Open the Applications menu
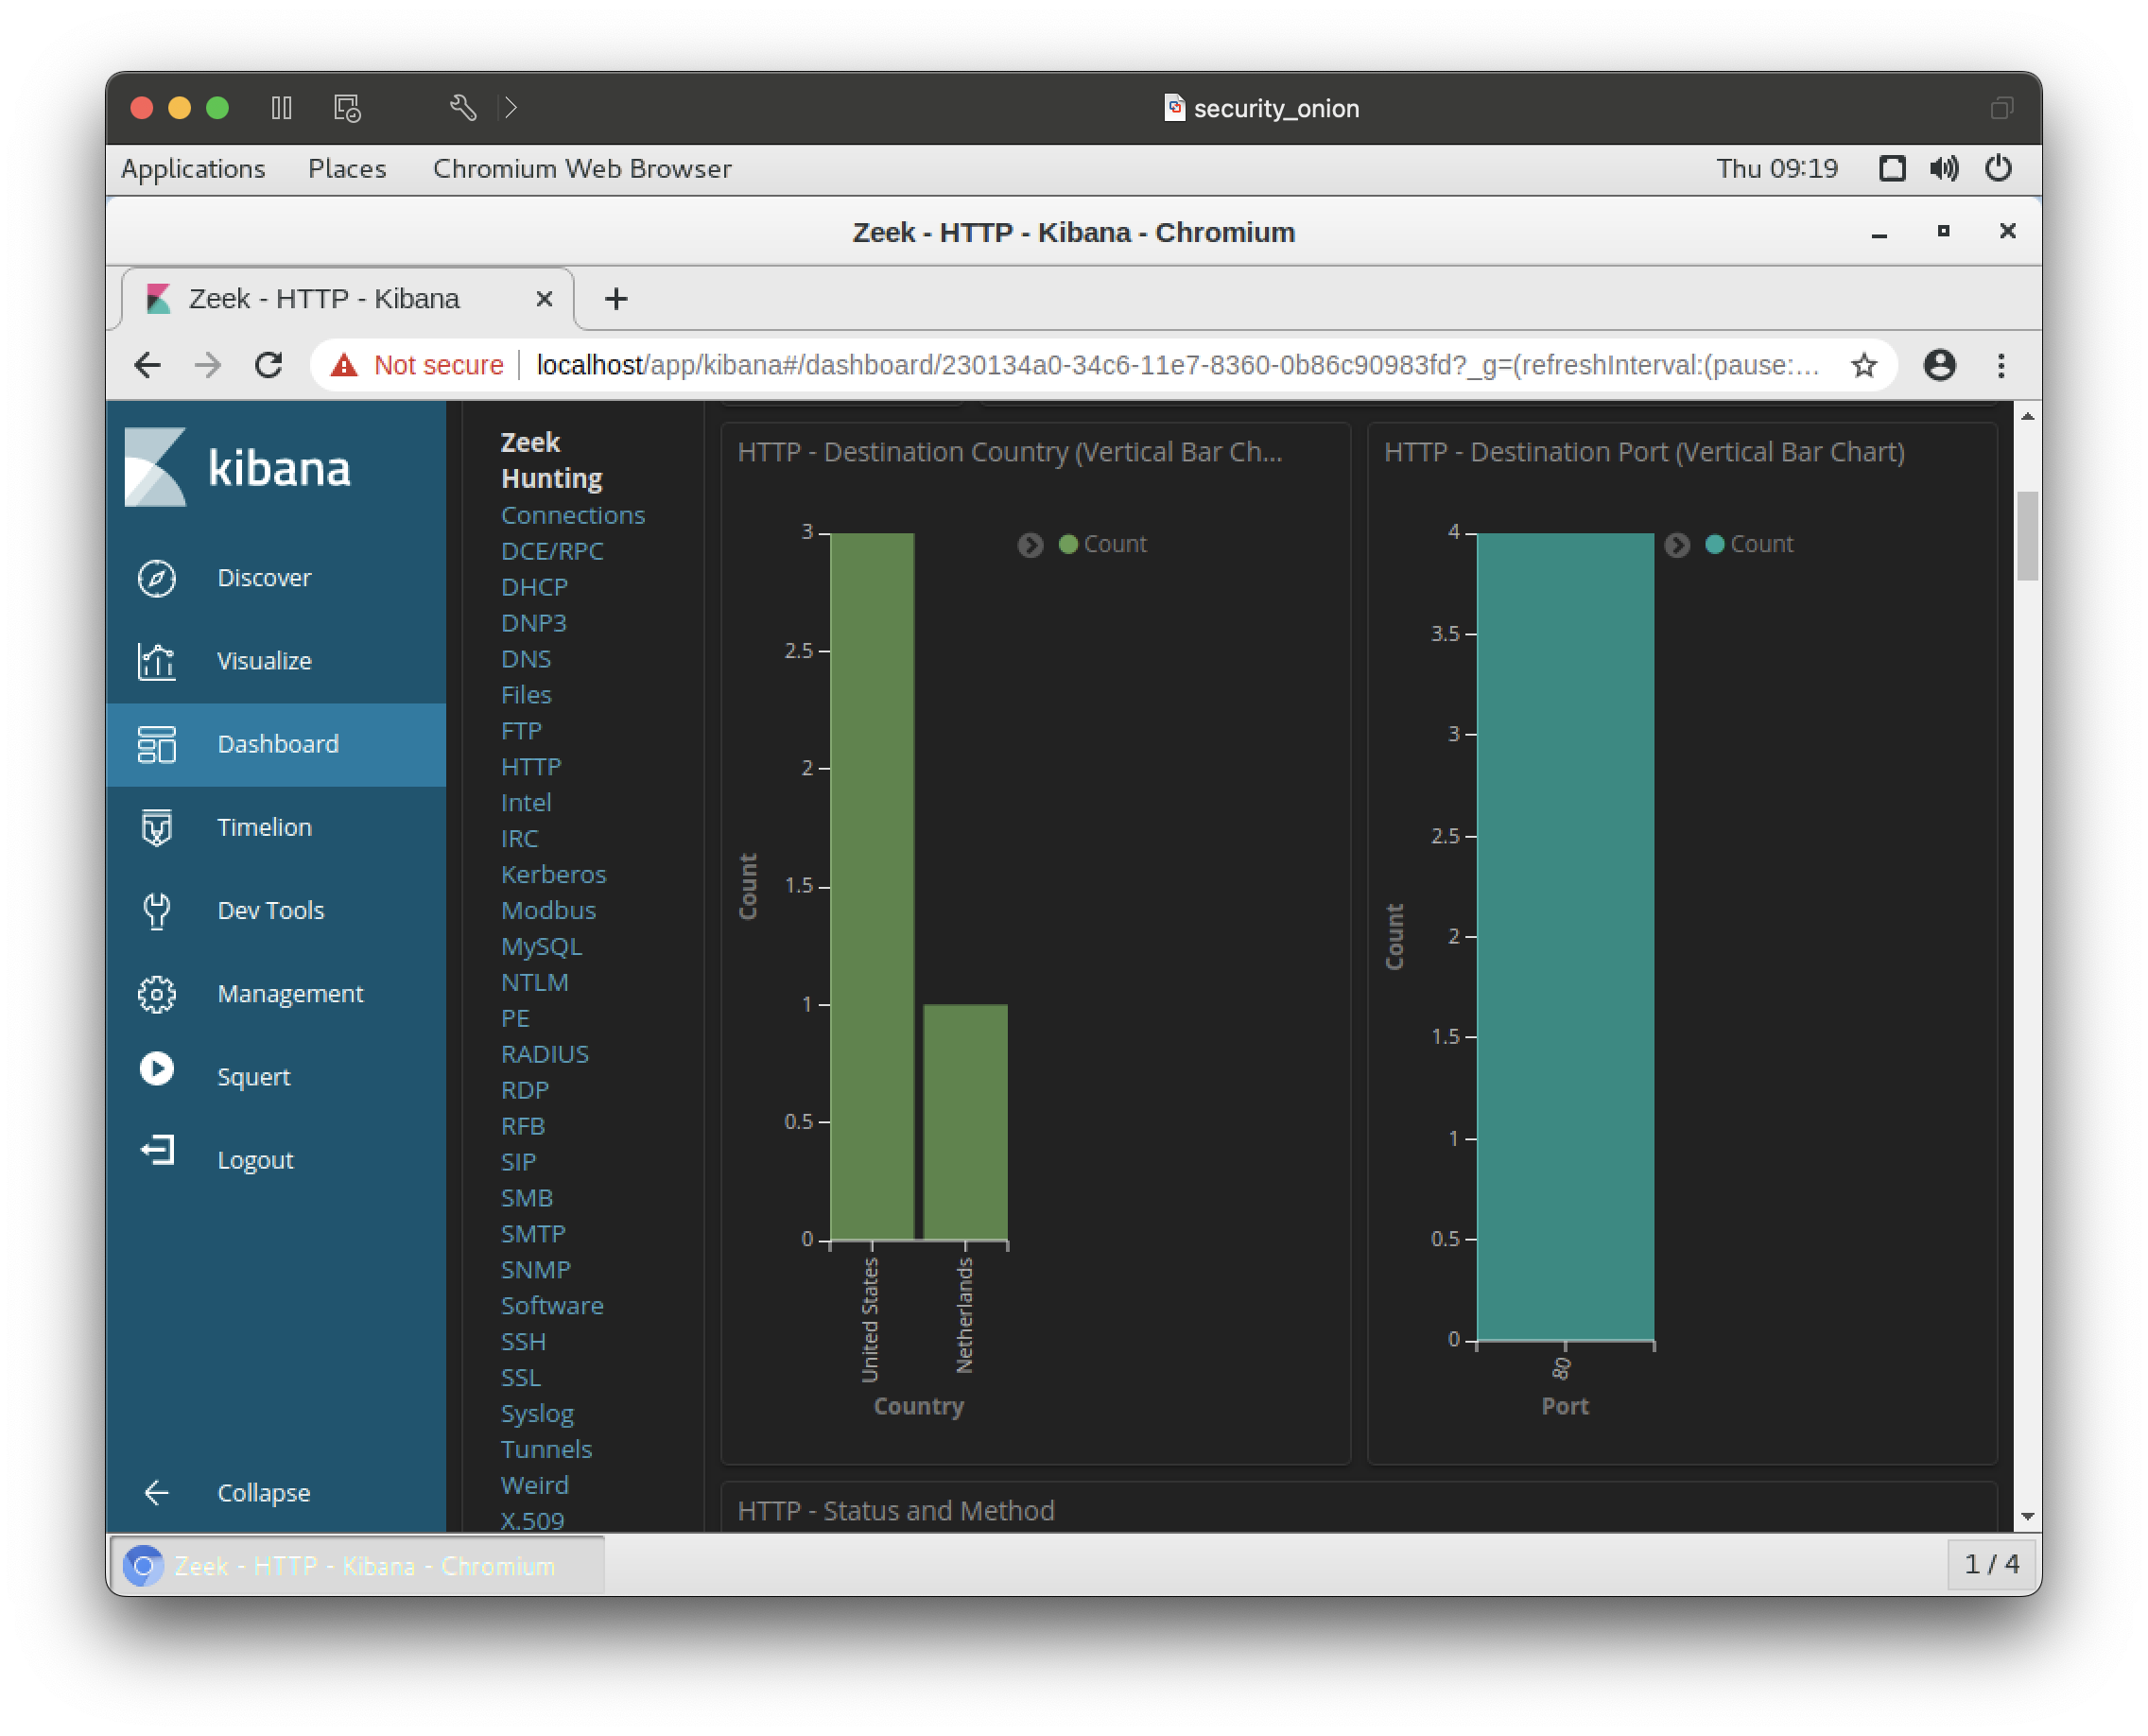2148x1736 pixels. (193, 168)
